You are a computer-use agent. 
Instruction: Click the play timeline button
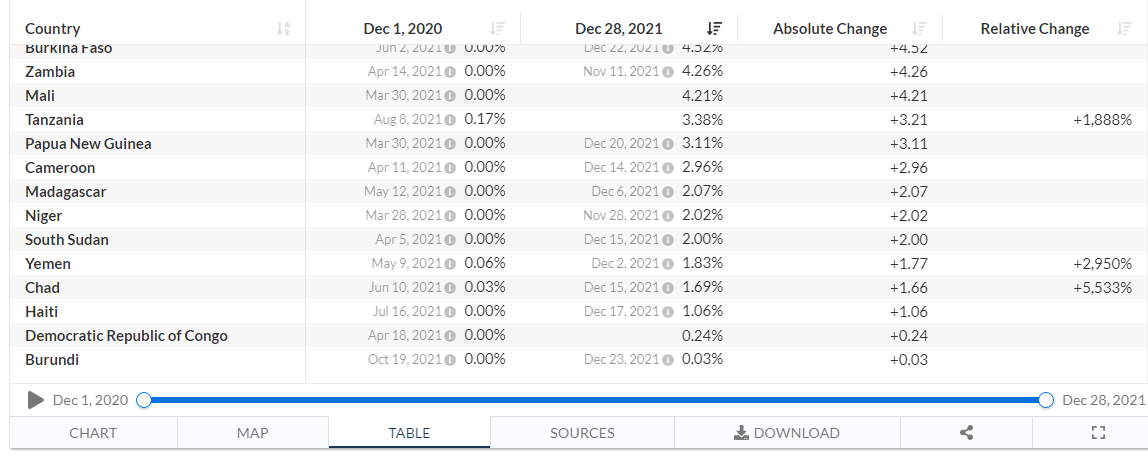point(36,400)
